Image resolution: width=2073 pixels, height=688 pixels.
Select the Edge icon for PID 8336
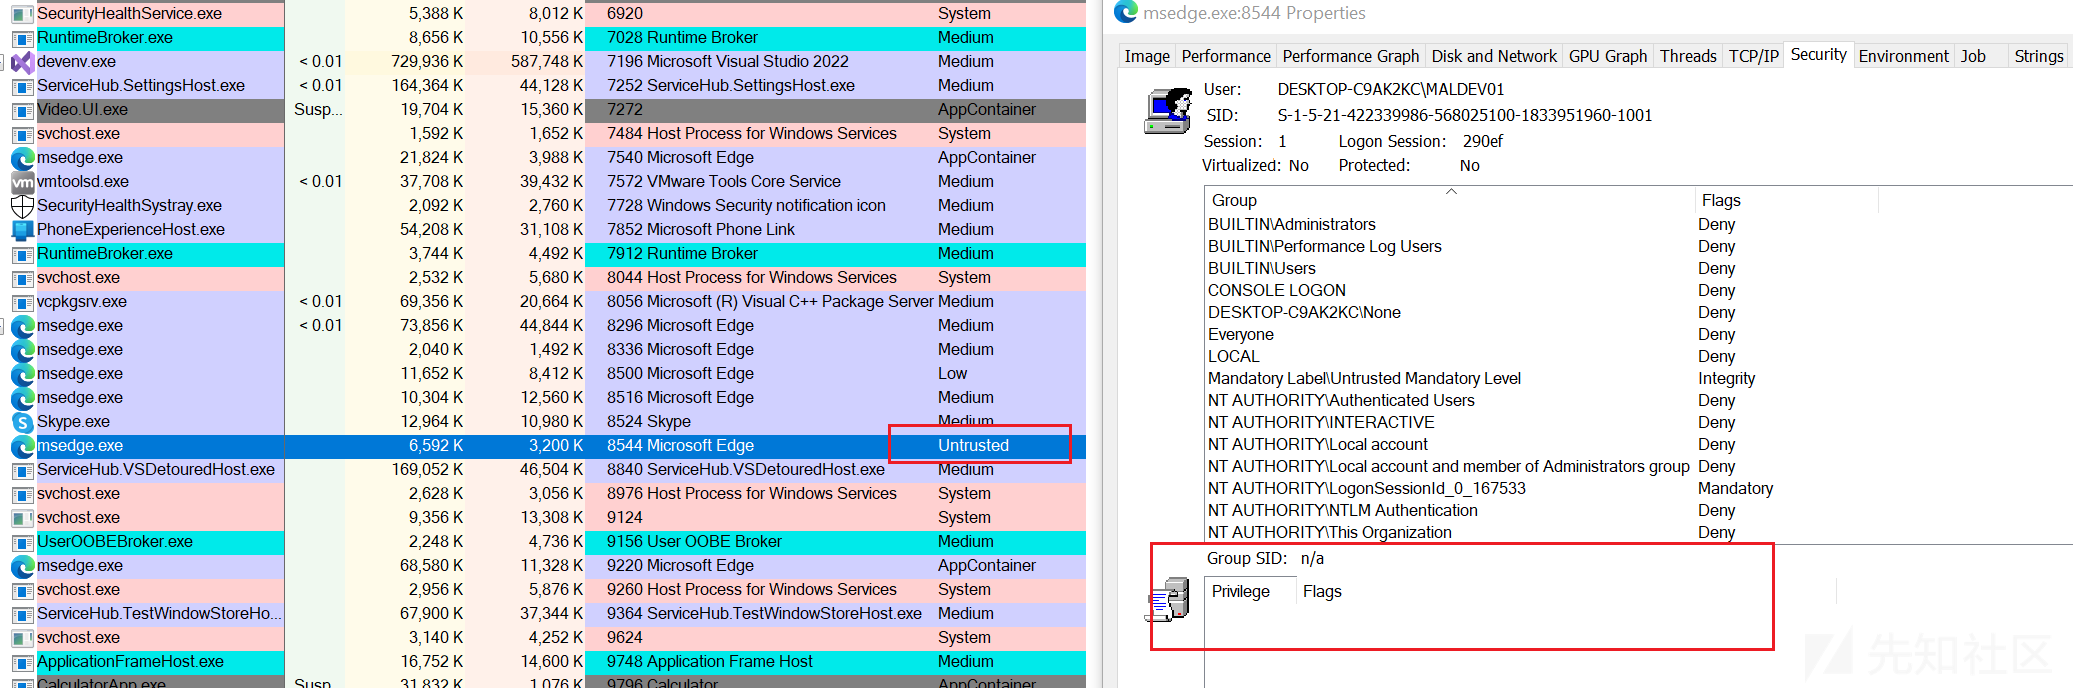click(x=22, y=350)
